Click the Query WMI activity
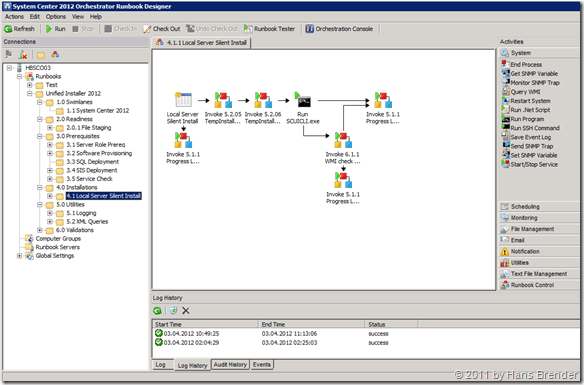Screen dimensions: 584x385 click(521, 92)
